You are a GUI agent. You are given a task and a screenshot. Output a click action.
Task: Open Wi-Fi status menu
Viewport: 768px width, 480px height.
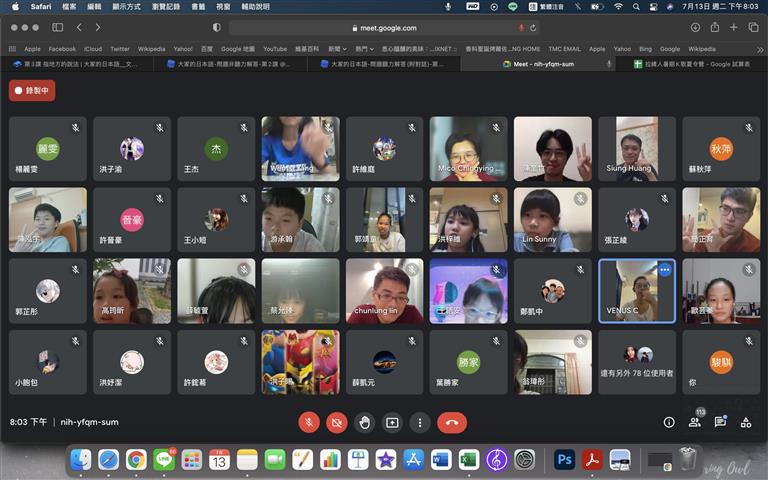618,6
